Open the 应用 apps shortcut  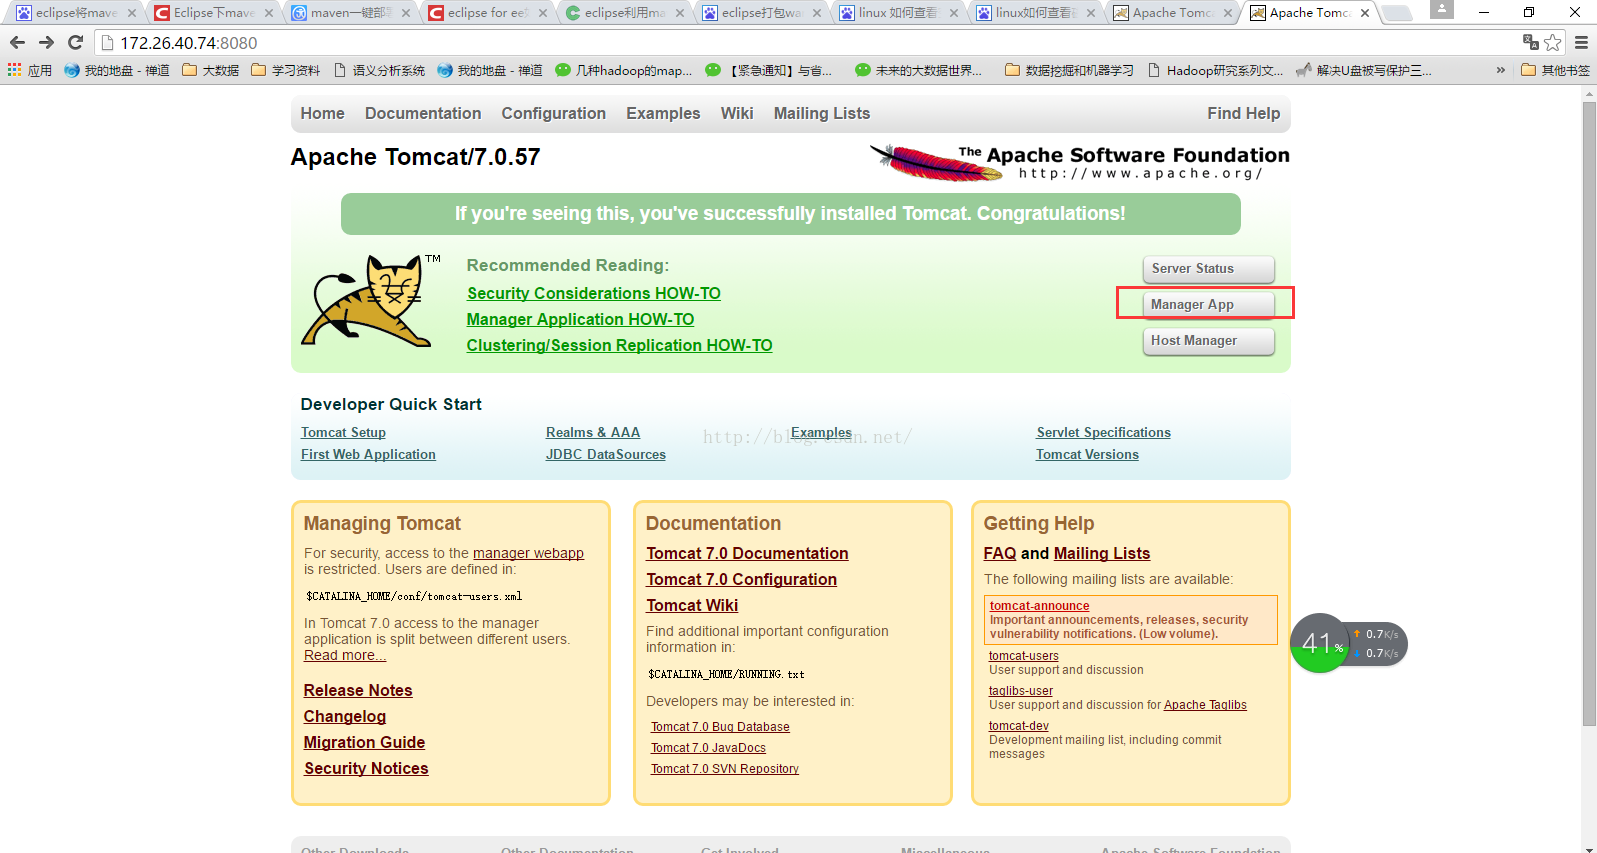[x=30, y=70]
